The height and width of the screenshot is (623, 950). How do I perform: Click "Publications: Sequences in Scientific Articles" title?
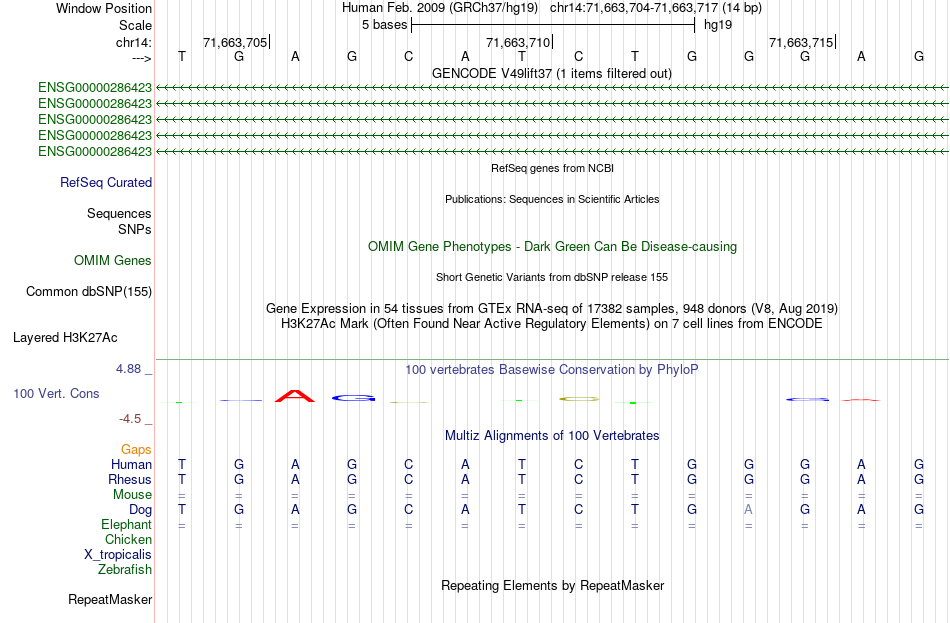tap(552, 199)
